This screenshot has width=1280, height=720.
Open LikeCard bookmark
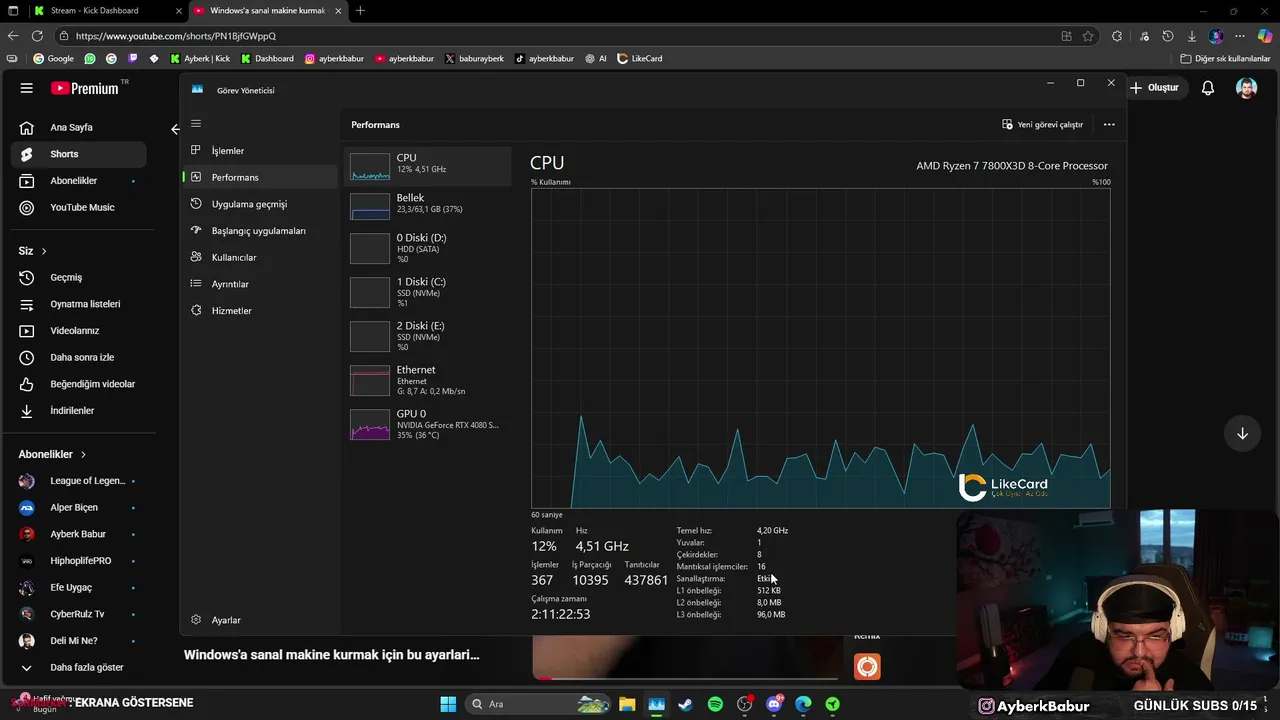(640, 59)
